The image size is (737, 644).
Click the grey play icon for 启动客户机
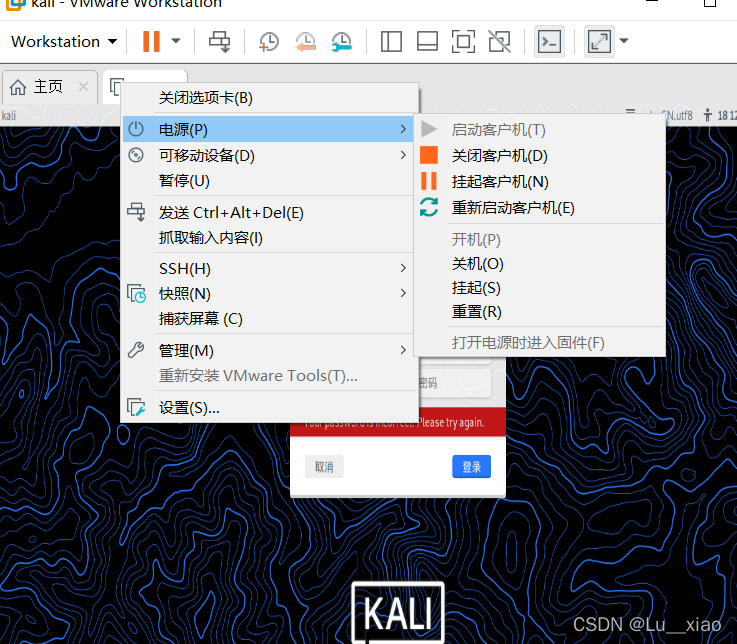pos(429,129)
